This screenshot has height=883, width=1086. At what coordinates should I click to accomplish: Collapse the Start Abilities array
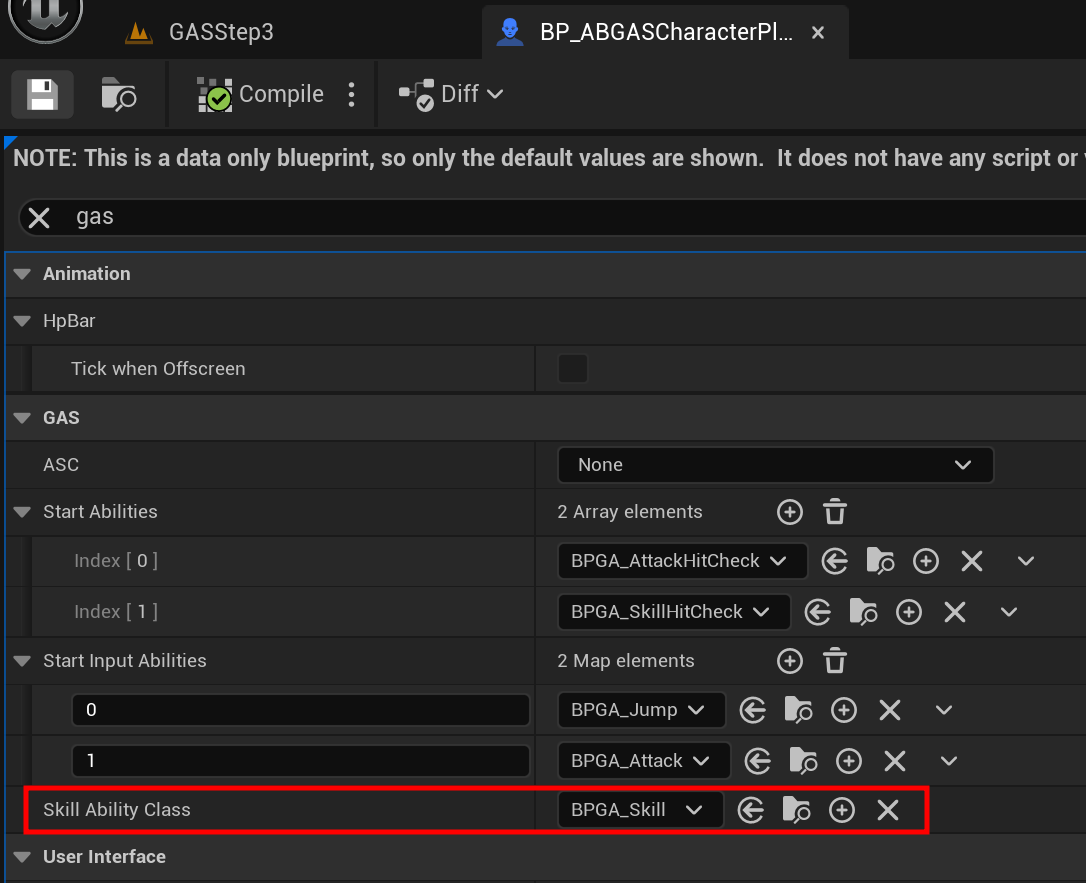pyautogui.click(x=22, y=512)
